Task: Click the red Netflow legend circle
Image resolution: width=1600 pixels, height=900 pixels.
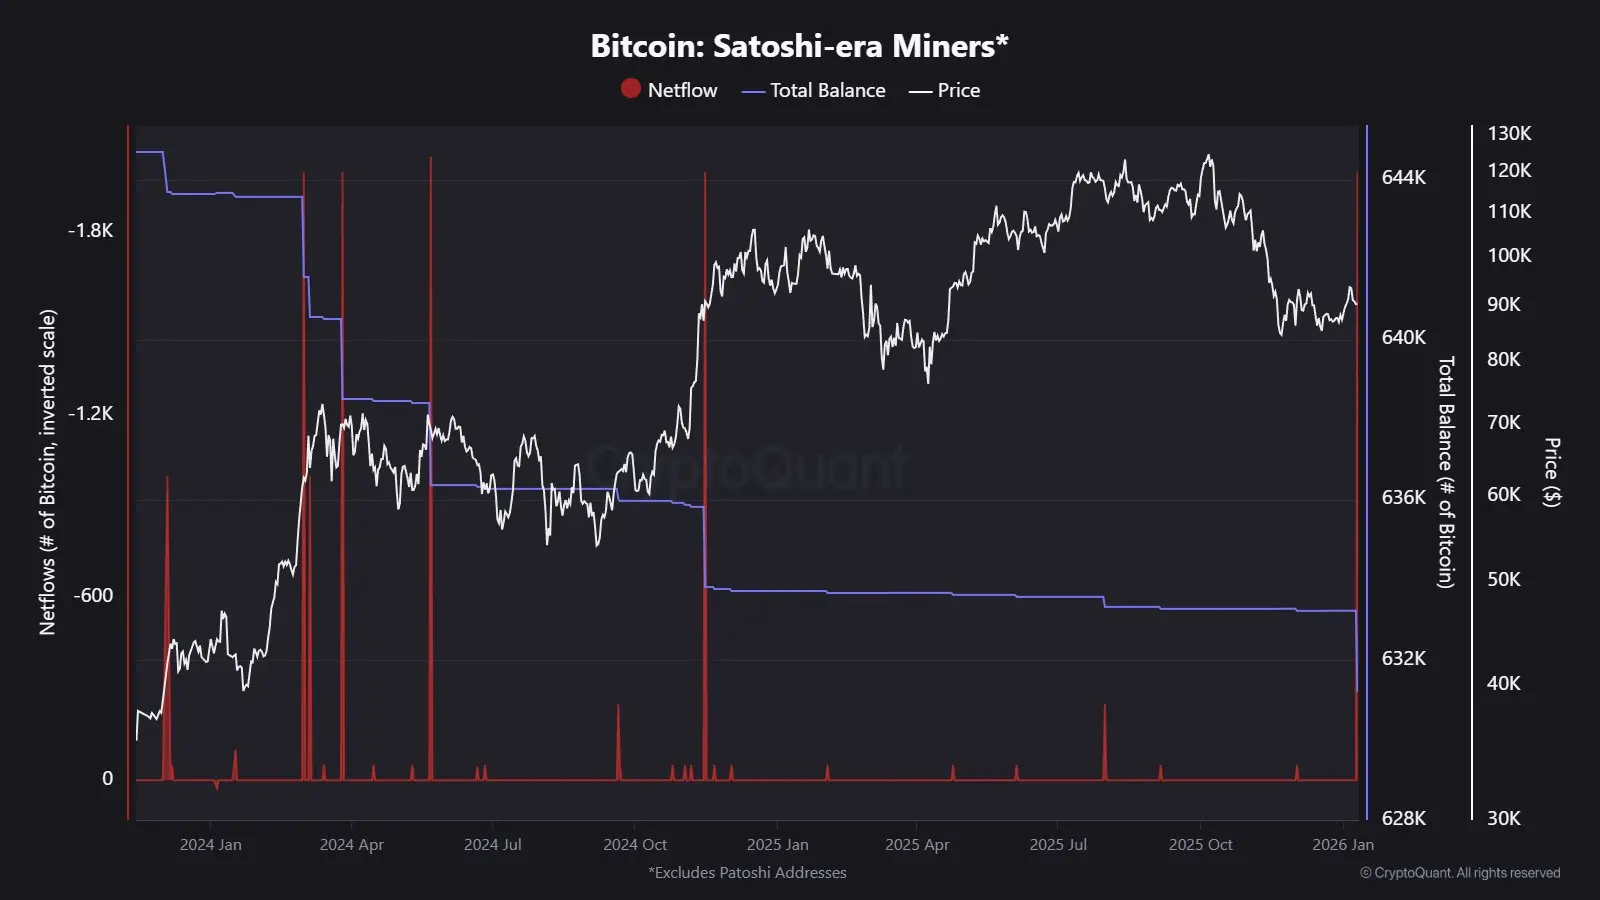Action: click(x=630, y=89)
